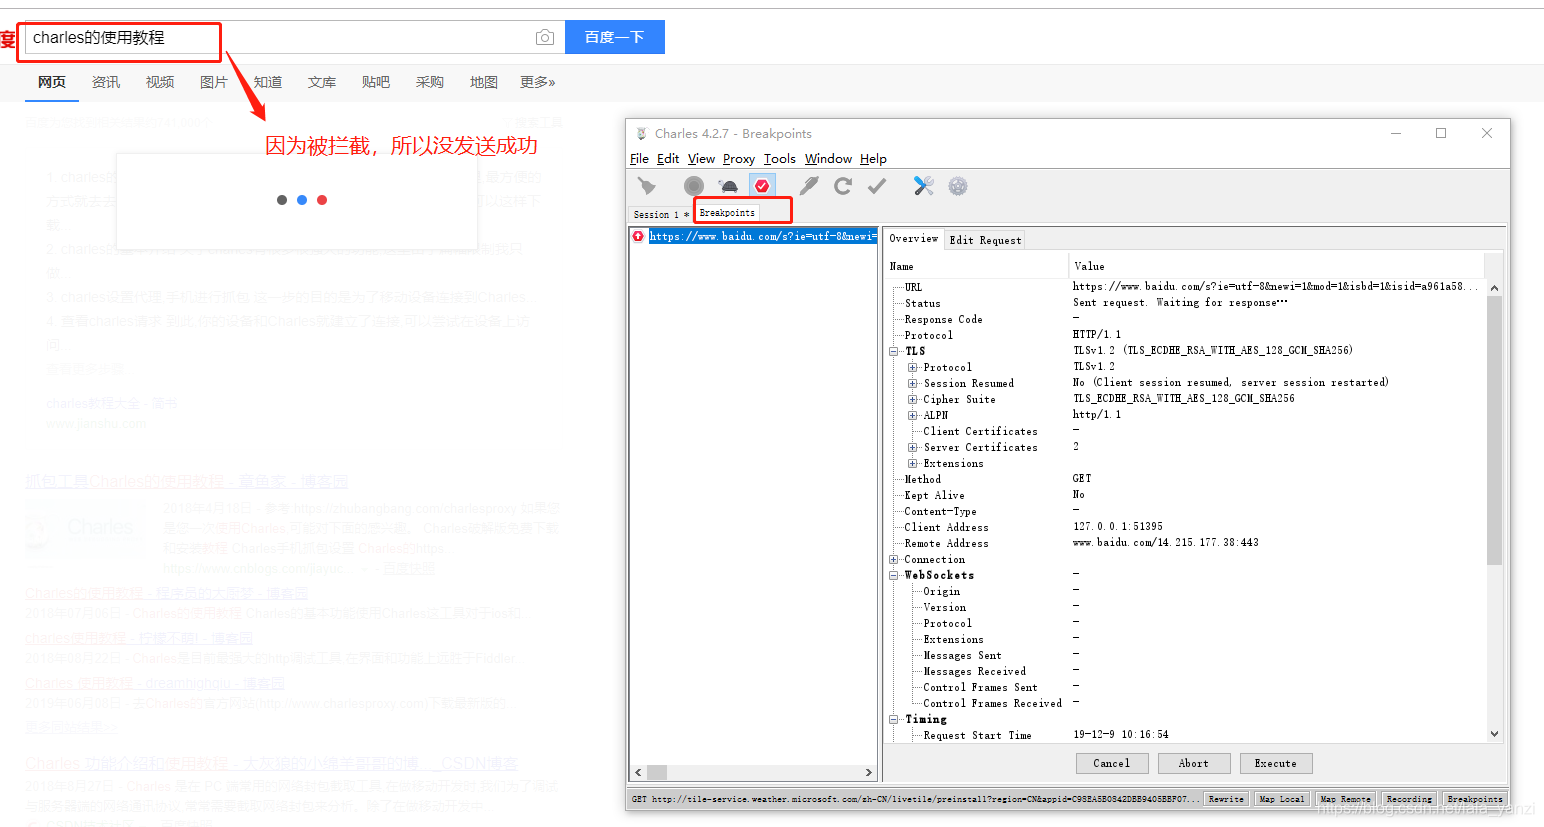Open the 贴吧 tab on Baidu

tap(376, 82)
